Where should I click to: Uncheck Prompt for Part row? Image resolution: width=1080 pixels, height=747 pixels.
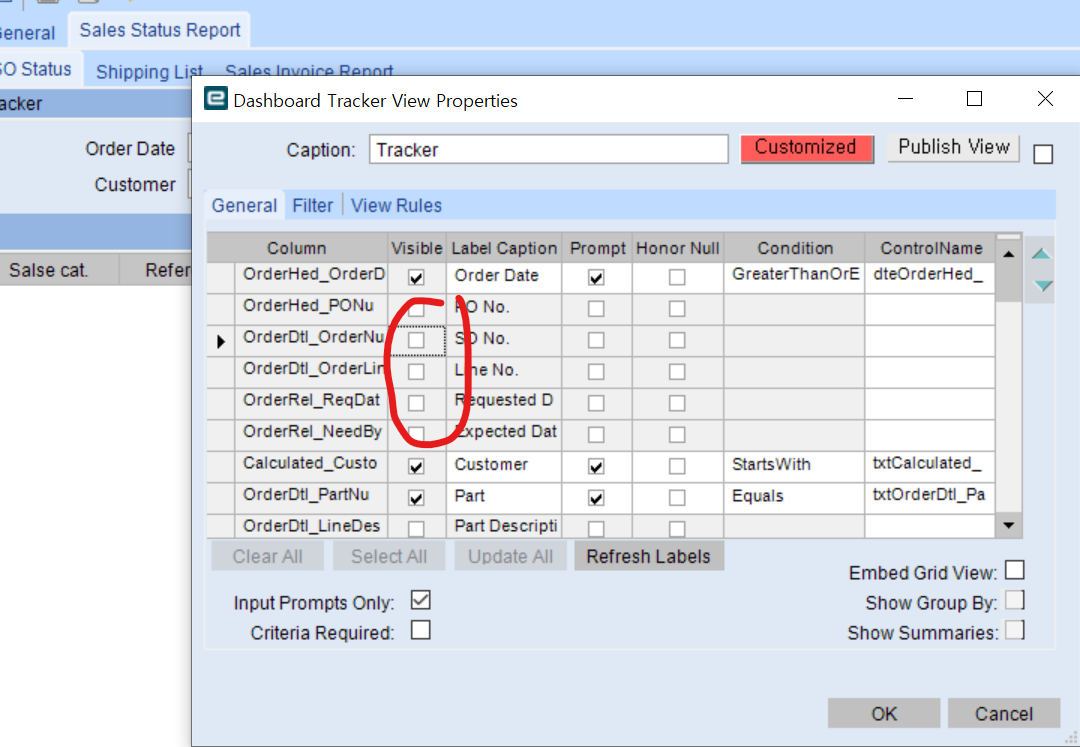point(596,498)
